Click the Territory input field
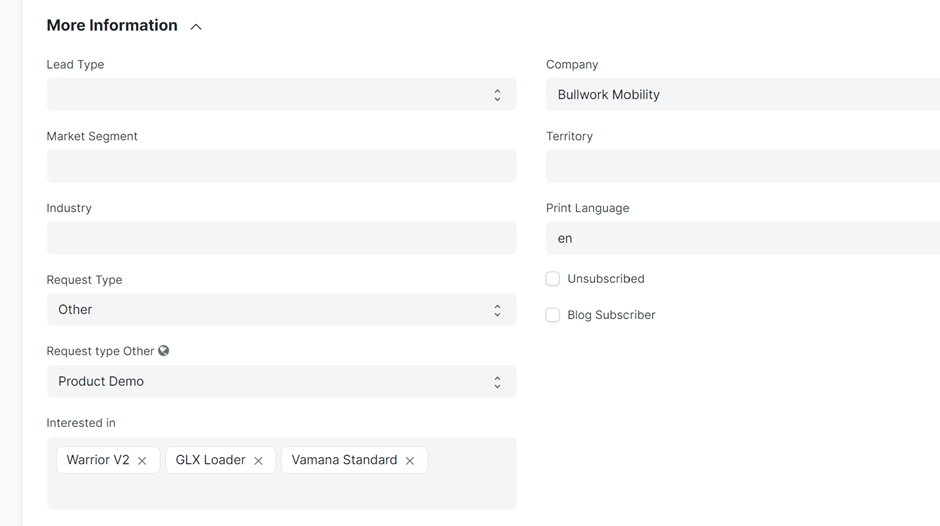940x526 pixels. pos(742,166)
